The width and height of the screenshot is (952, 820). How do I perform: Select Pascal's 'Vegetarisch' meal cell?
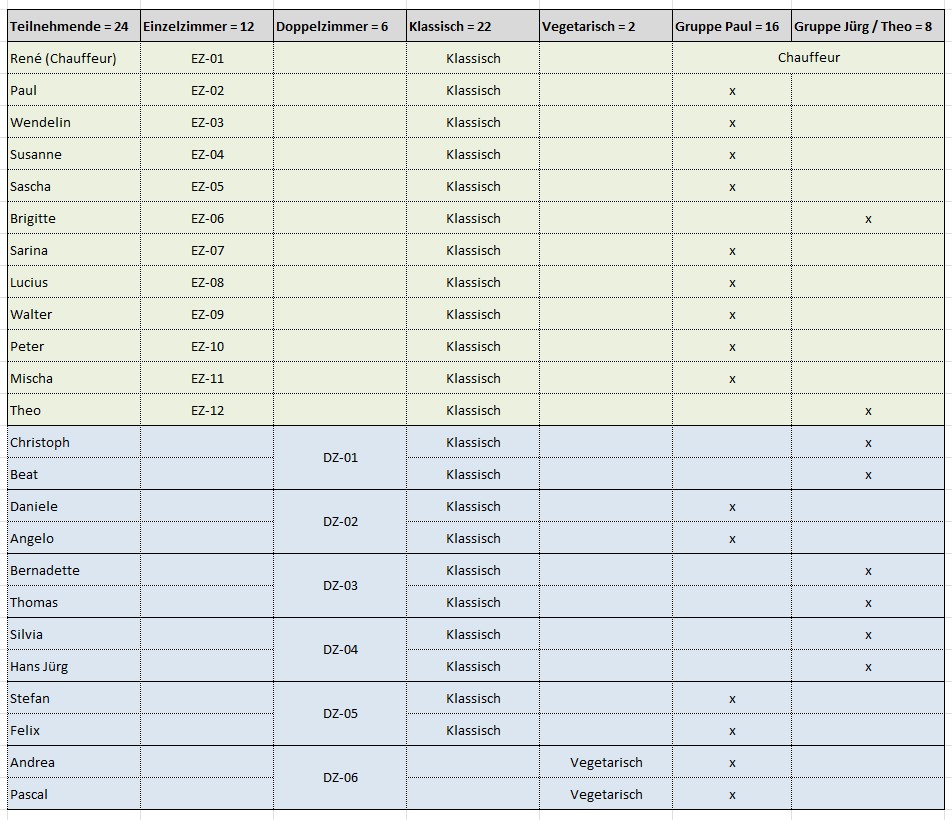pos(606,795)
